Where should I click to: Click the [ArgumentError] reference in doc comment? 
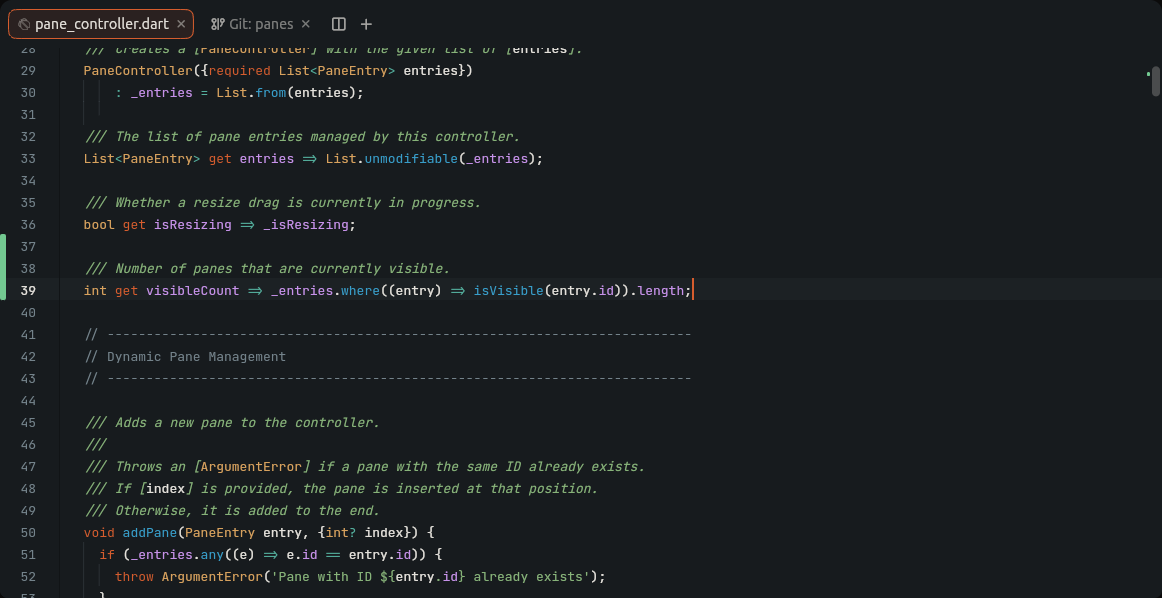tap(251, 467)
